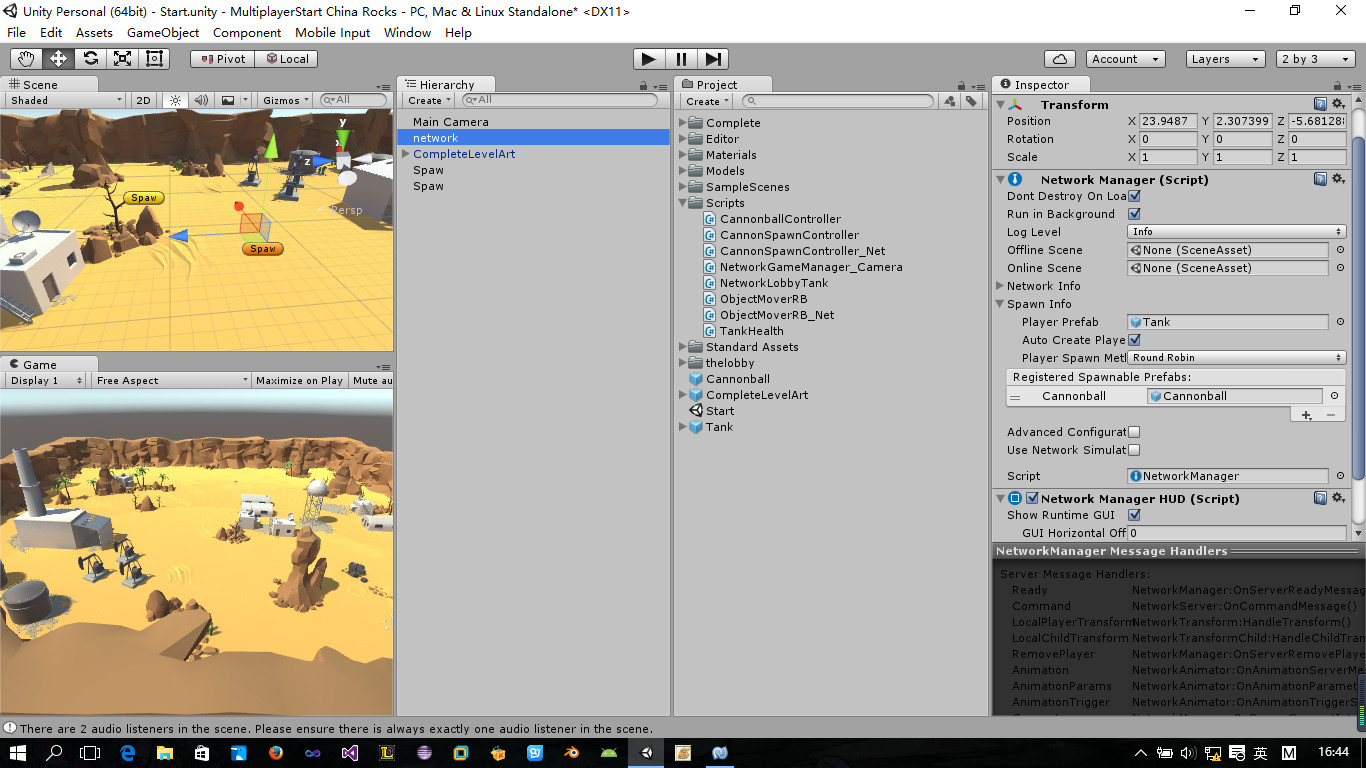Click Maximize on Play button
The image size is (1366, 768).
(x=299, y=381)
